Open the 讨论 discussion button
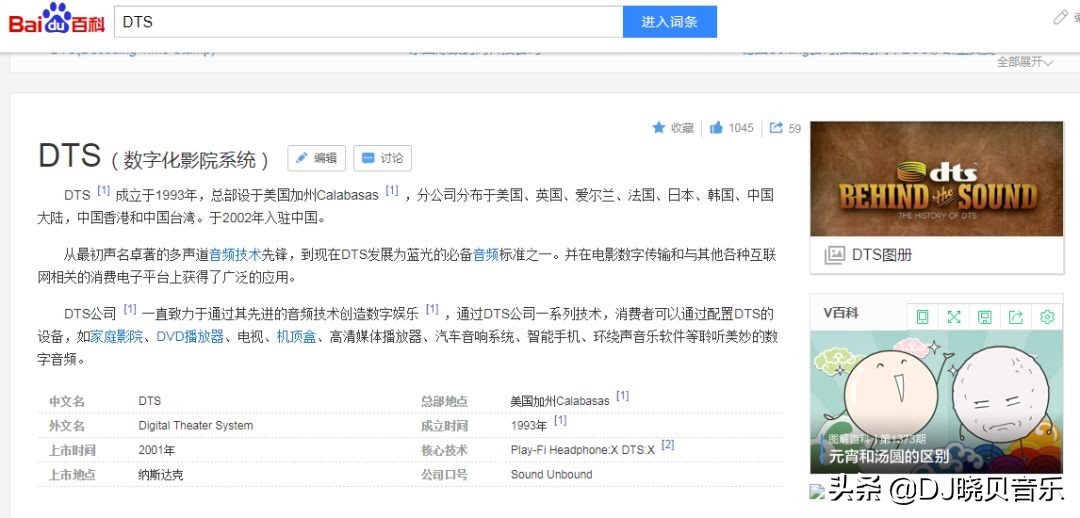Screen dimensions: 1080x518 (x=382, y=158)
